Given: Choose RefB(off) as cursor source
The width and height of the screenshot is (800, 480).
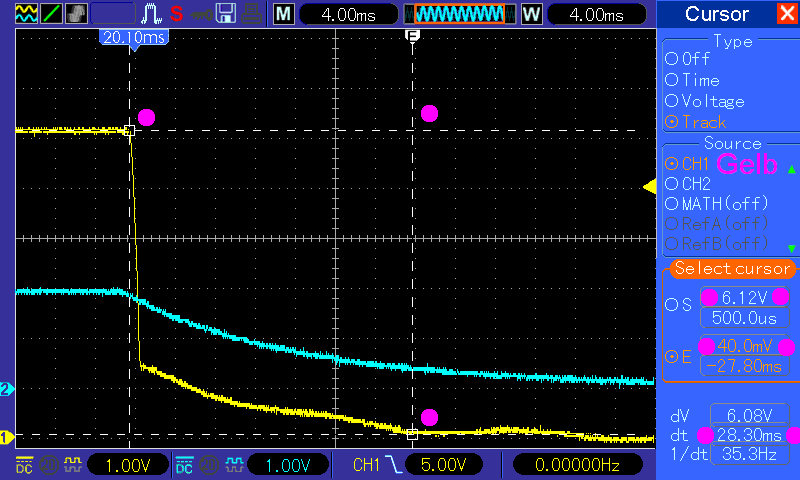Looking at the screenshot, I should 716,243.
